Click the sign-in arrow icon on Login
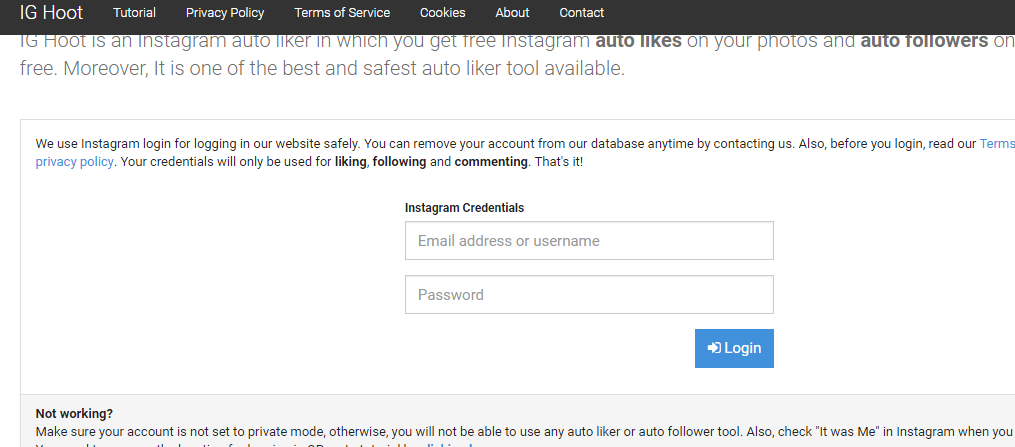 click(x=714, y=348)
